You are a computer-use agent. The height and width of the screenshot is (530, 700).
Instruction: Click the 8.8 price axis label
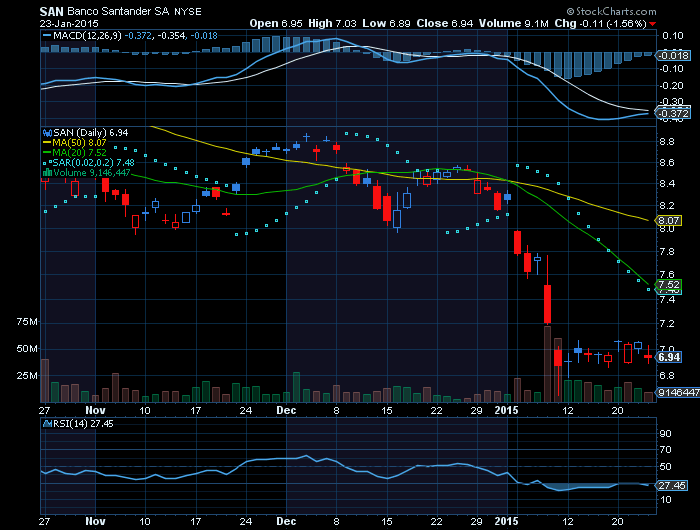click(x=667, y=142)
